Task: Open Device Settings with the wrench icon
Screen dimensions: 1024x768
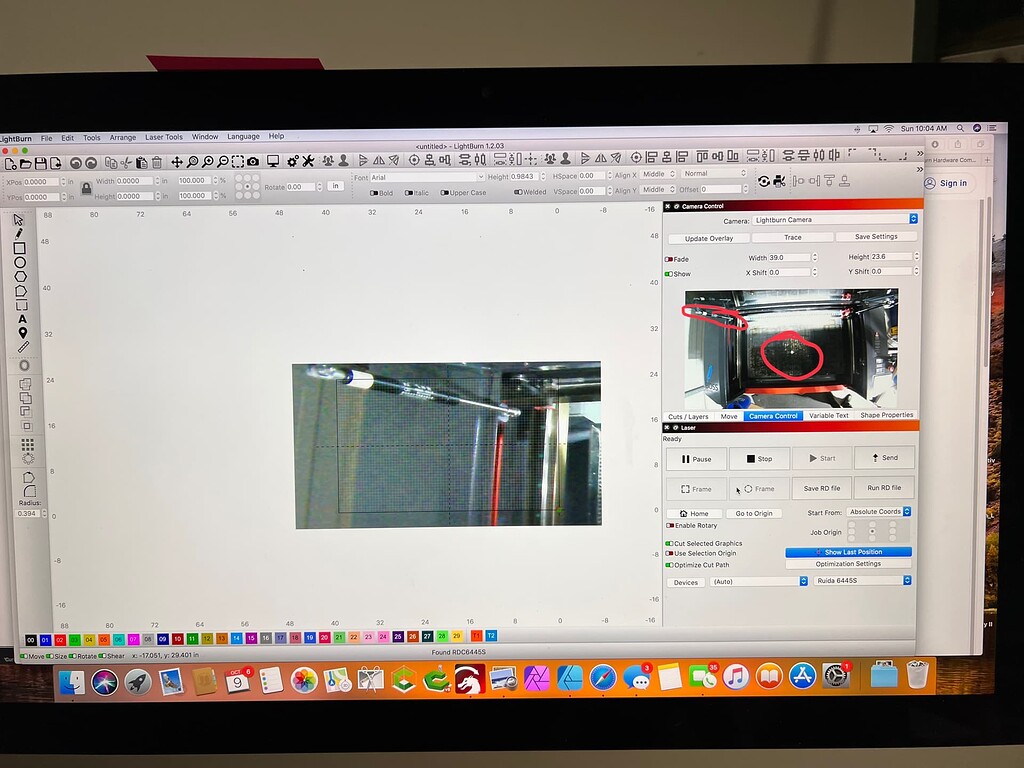Action: pyautogui.click(x=309, y=160)
